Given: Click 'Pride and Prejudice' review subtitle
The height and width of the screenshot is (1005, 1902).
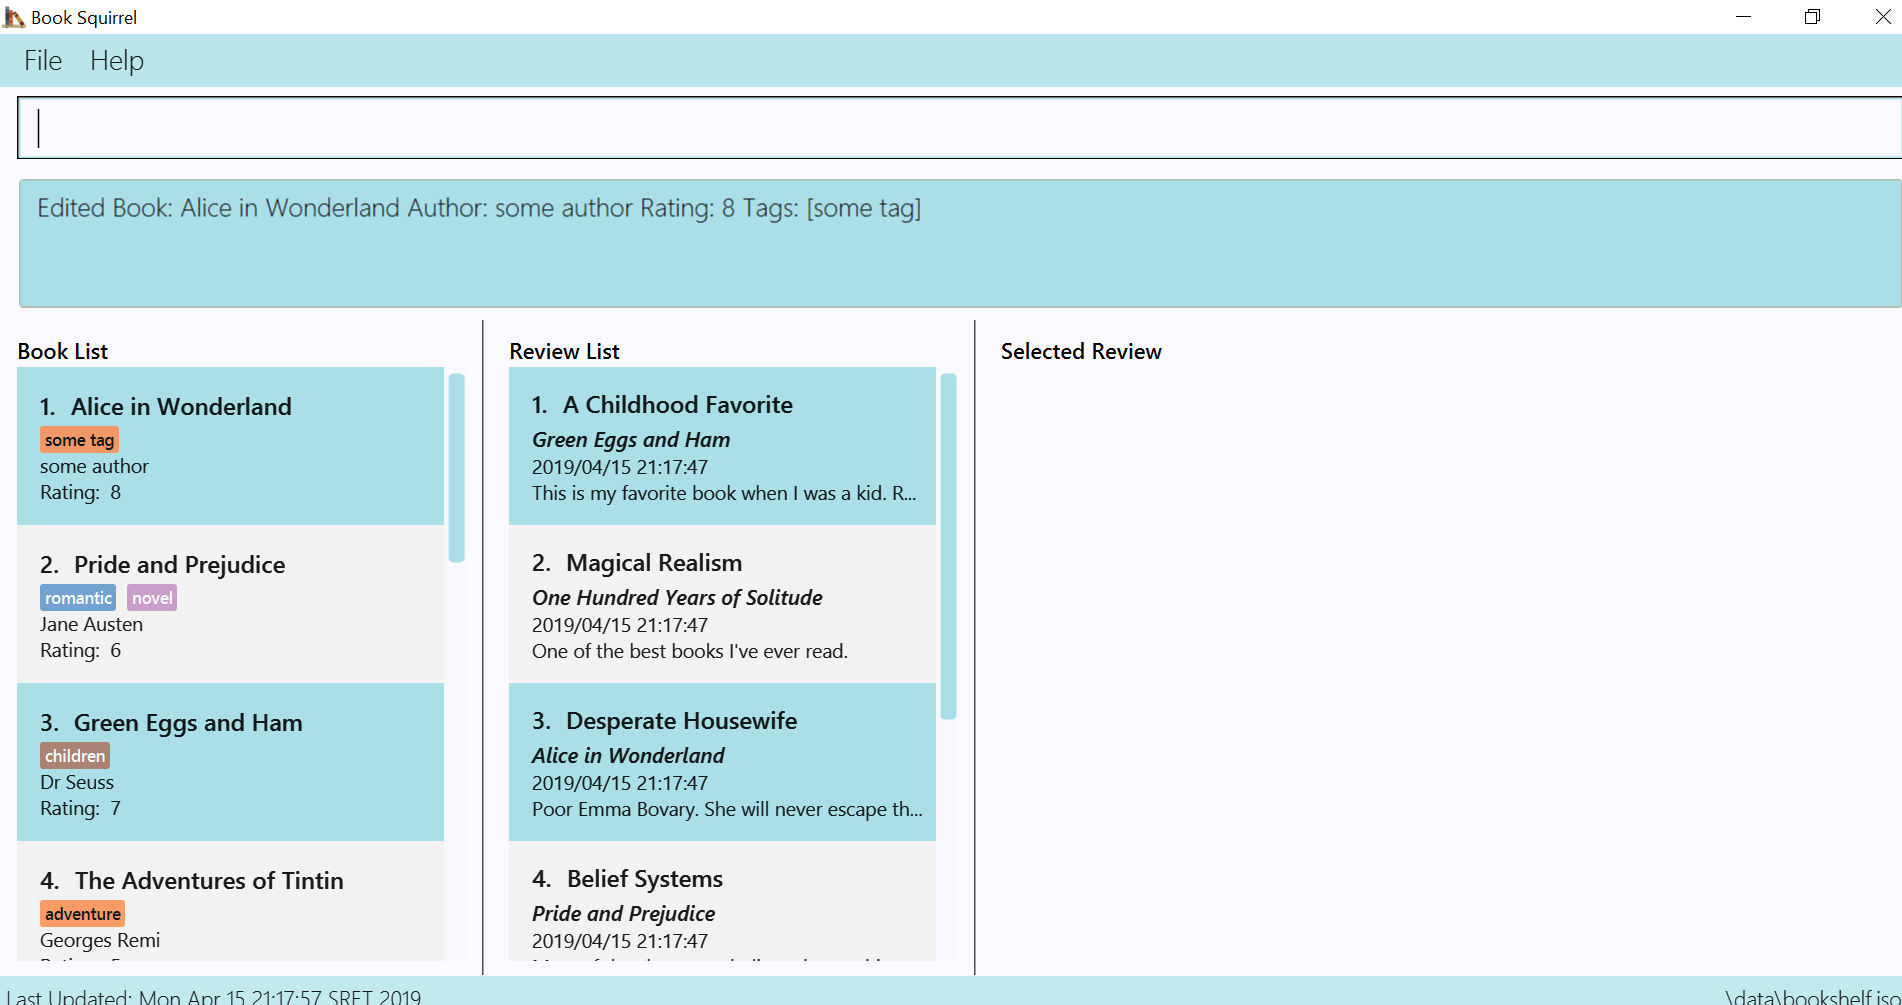Looking at the screenshot, I should click(x=623, y=914).
